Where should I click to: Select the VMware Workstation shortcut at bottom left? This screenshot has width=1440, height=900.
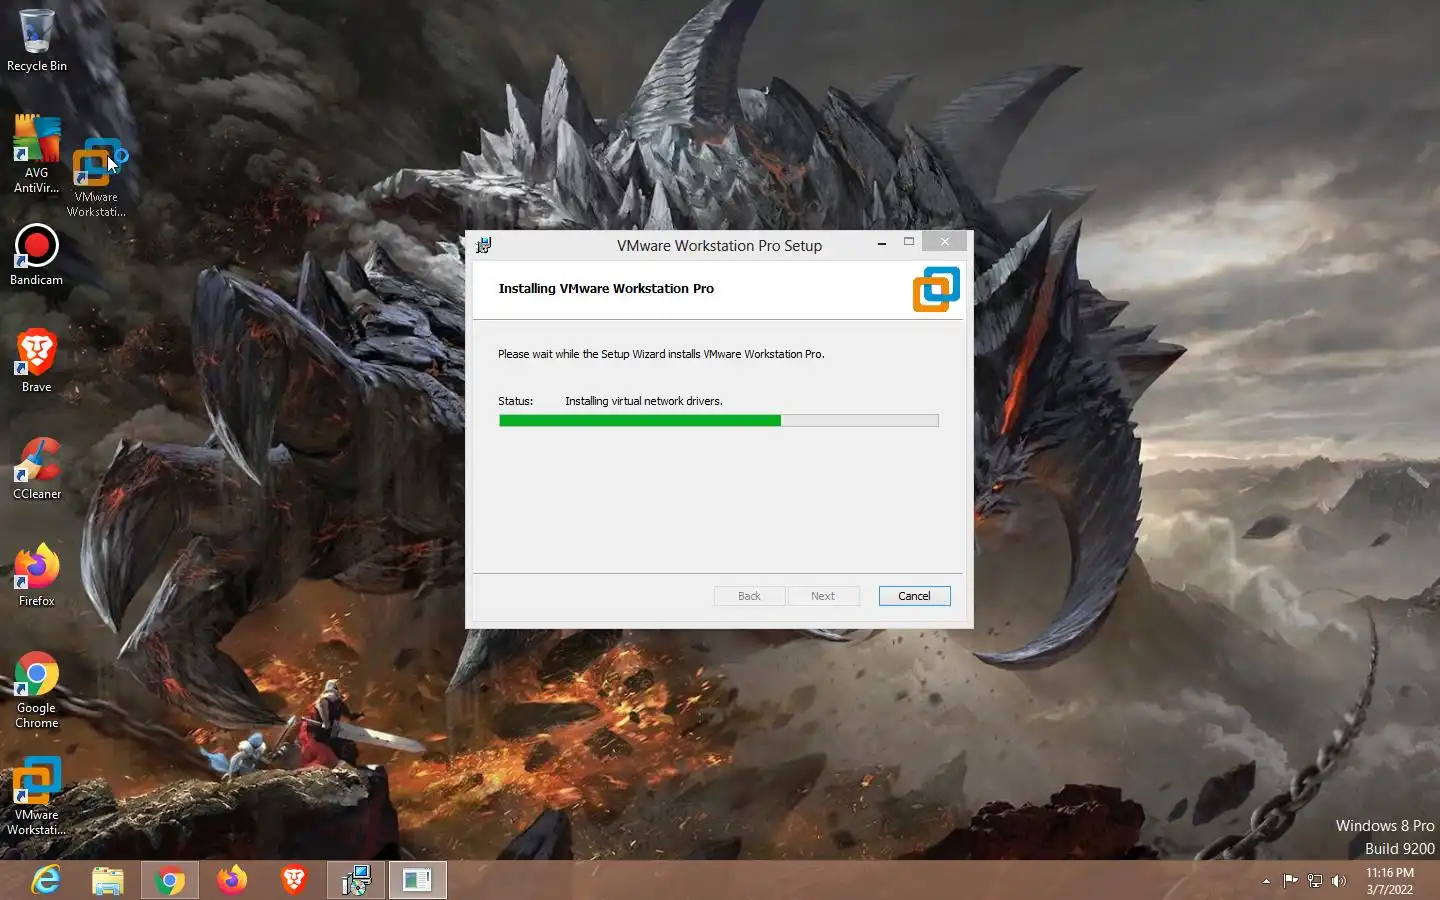(37, 797)
